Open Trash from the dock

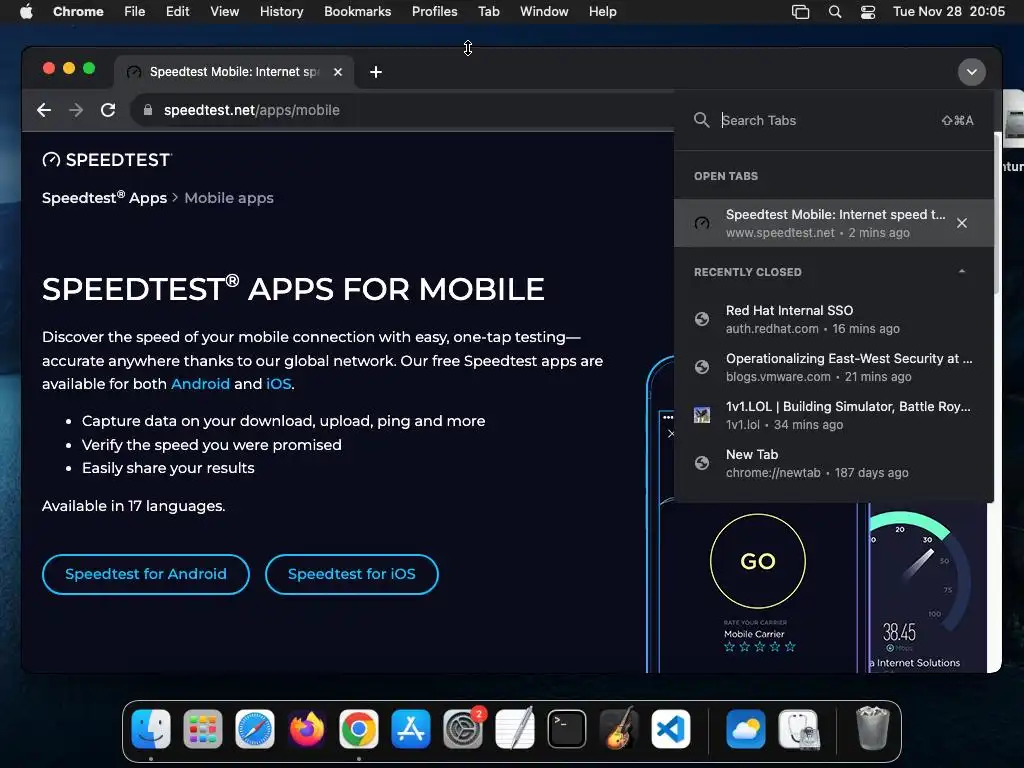click(872, 729)
